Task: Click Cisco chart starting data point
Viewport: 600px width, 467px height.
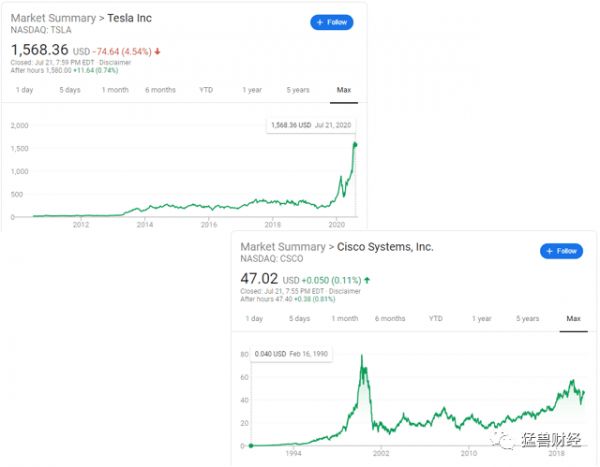Action: point(252,445)
